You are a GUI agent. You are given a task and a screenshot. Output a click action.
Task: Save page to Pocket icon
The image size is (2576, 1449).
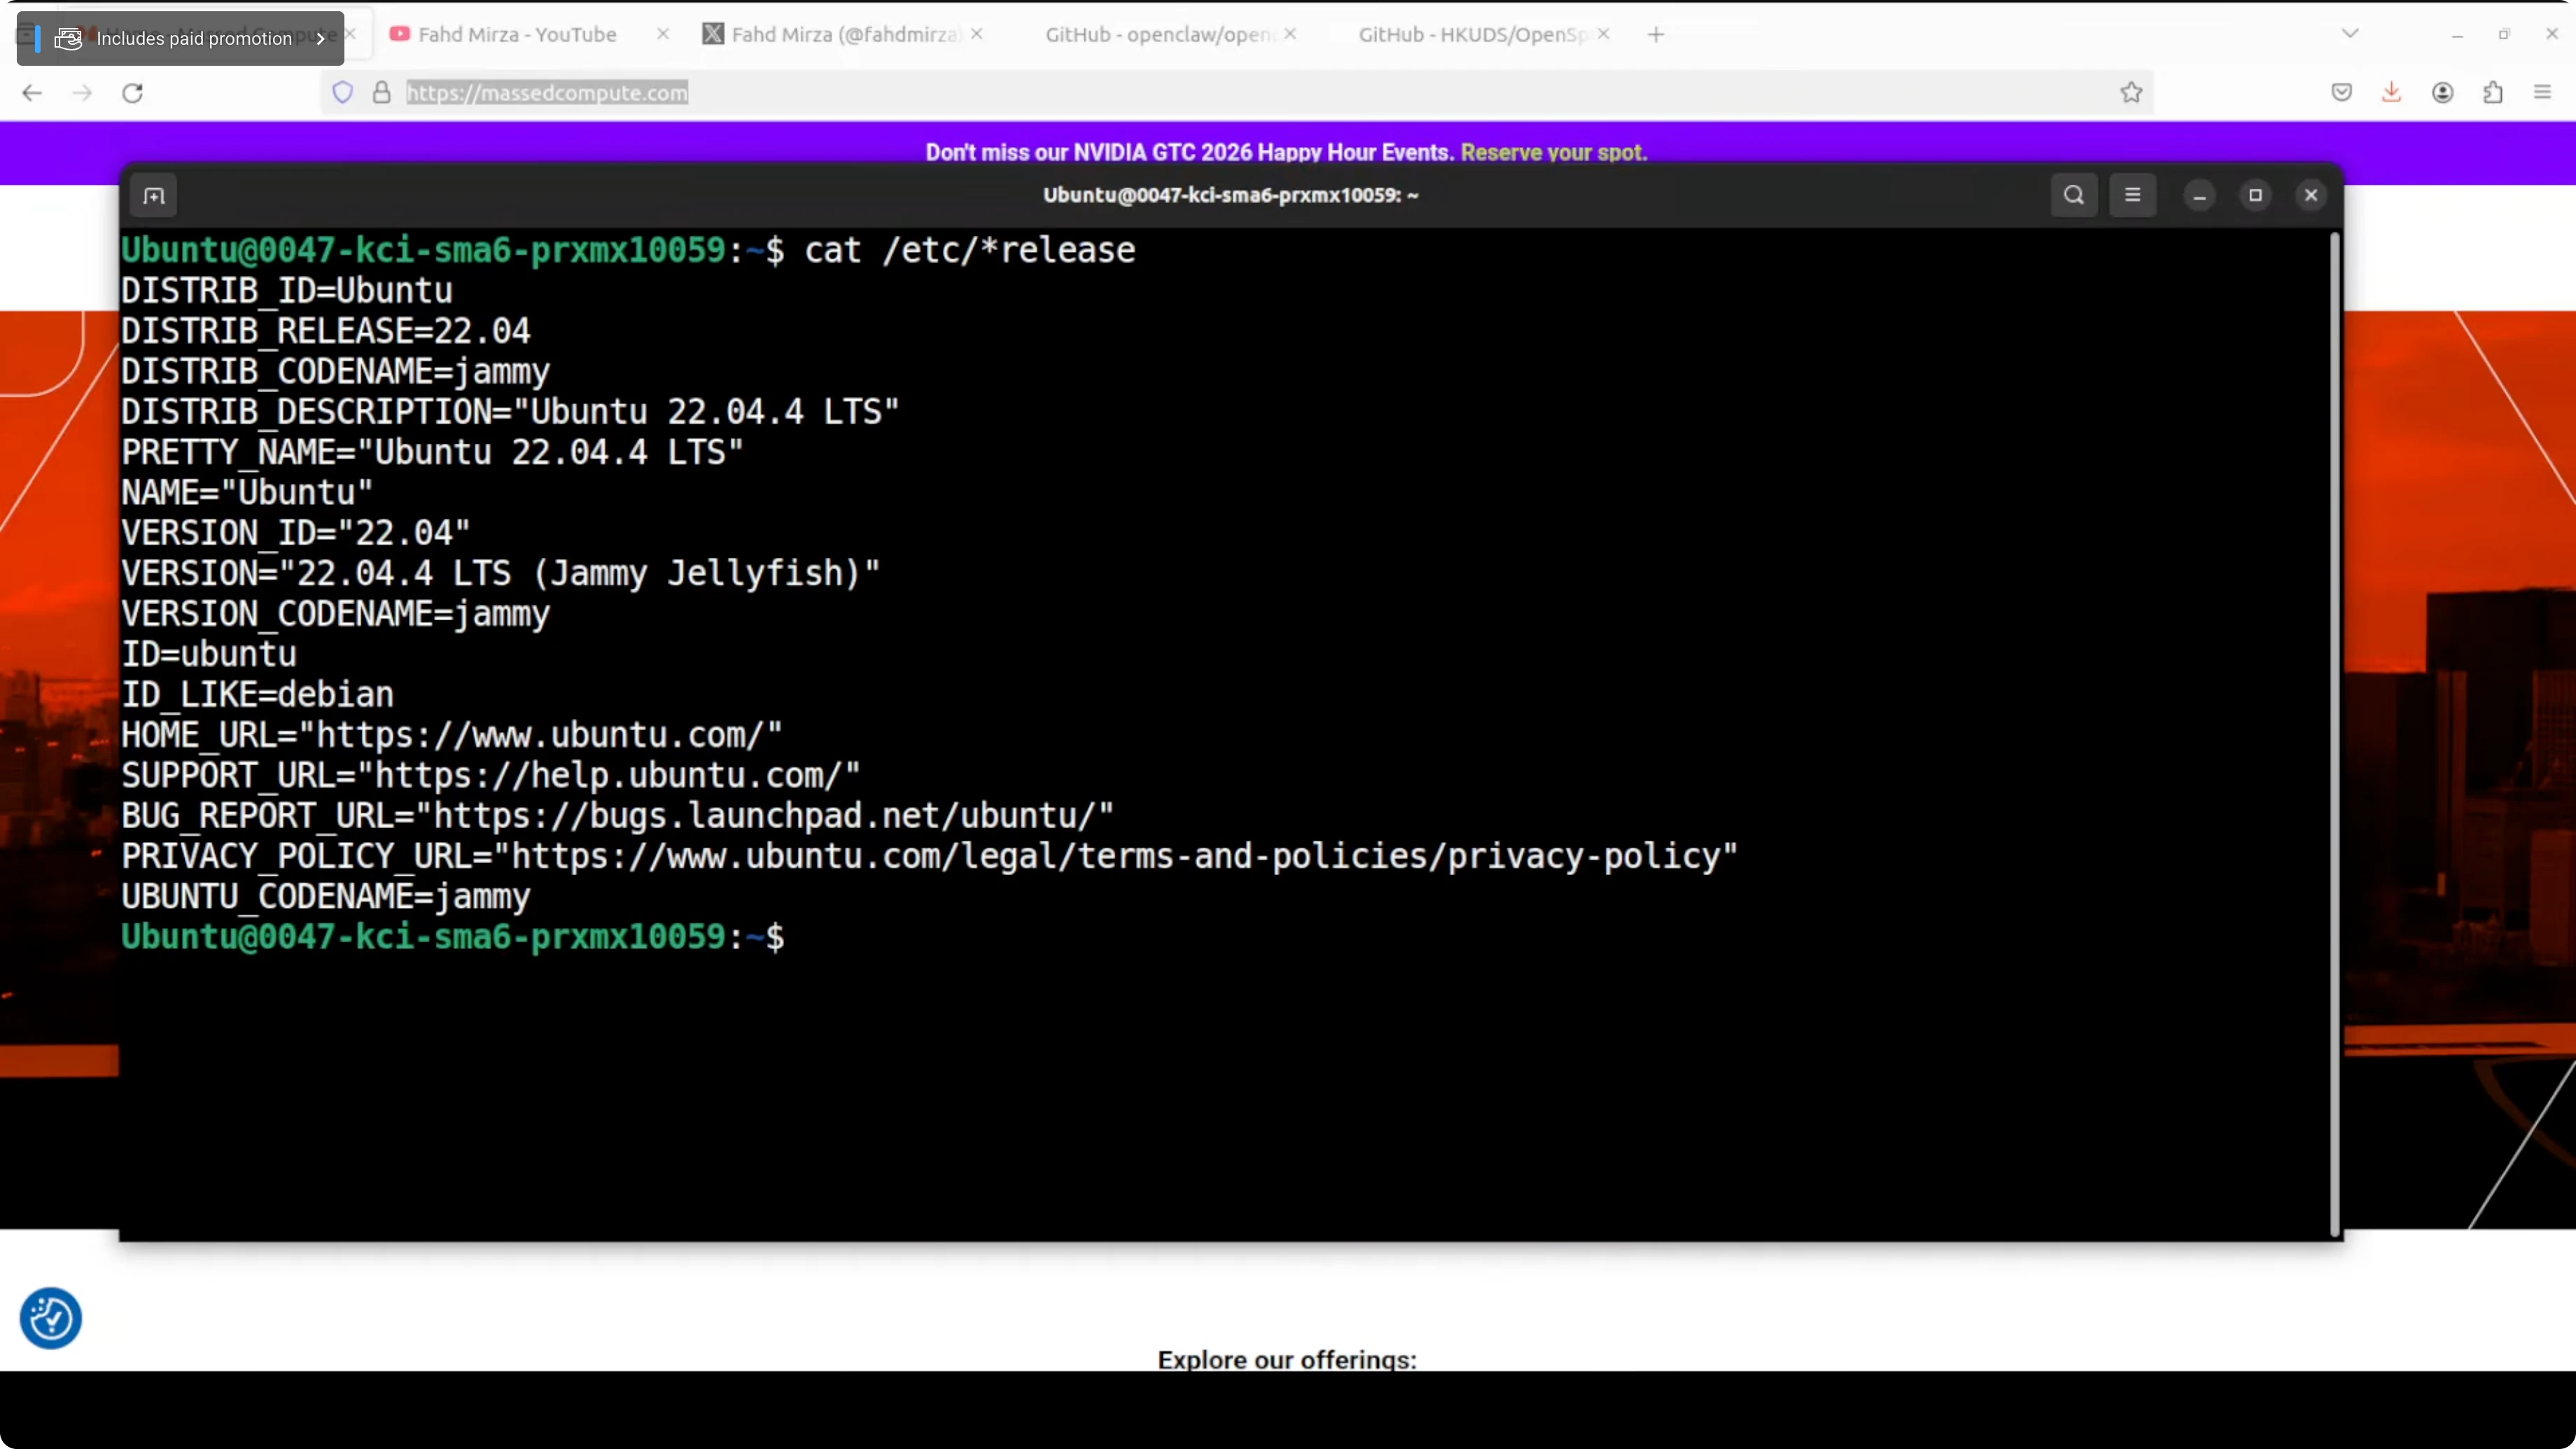2341,93
